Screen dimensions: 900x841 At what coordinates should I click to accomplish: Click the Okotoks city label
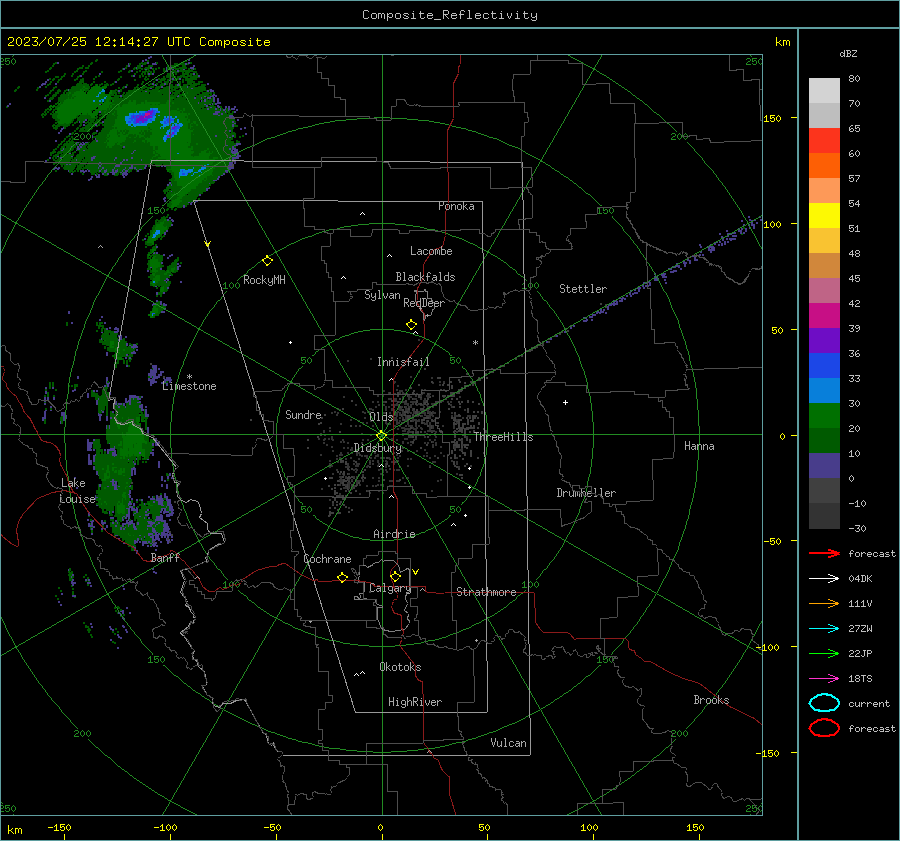[400, 667]
